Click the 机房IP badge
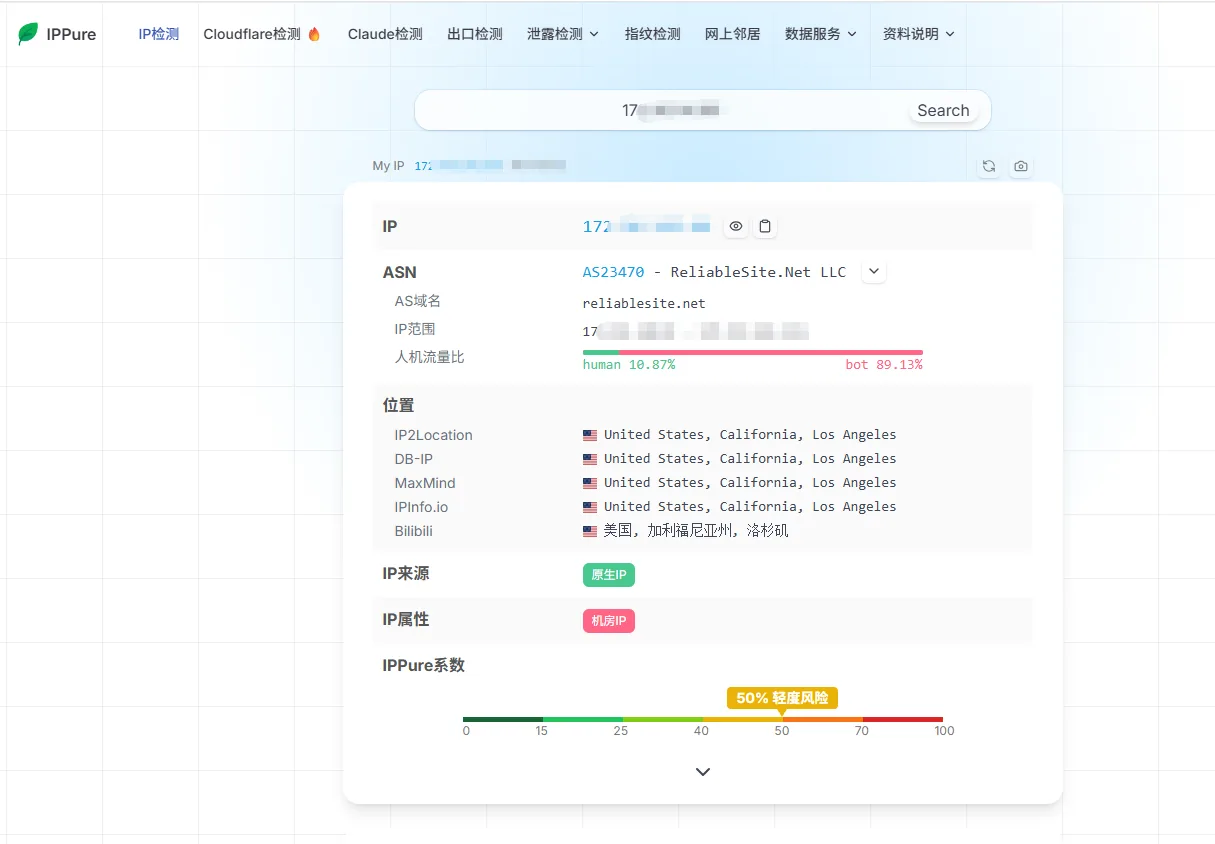The image size is (1215, 844). pyautogui.click(x=609, y=621)
